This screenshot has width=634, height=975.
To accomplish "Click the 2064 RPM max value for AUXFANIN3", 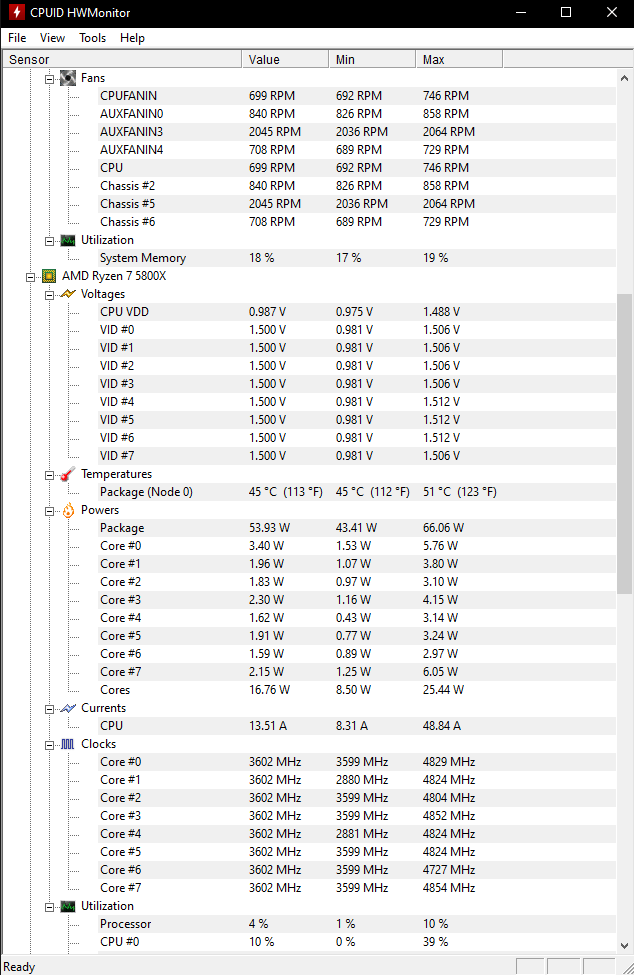I will click(449, 132).
